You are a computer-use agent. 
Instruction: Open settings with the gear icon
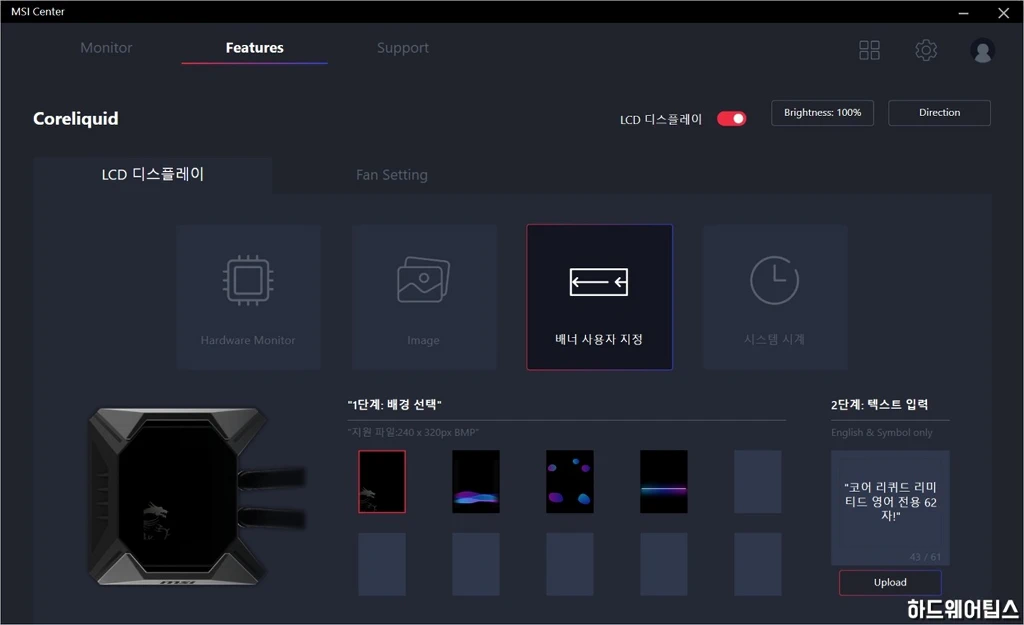(926, 50)
